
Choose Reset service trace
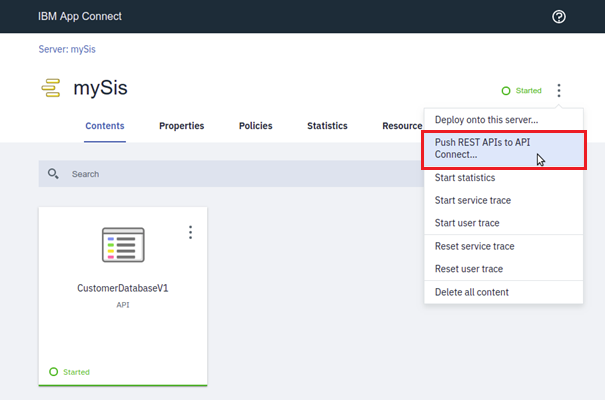[504, 246]
